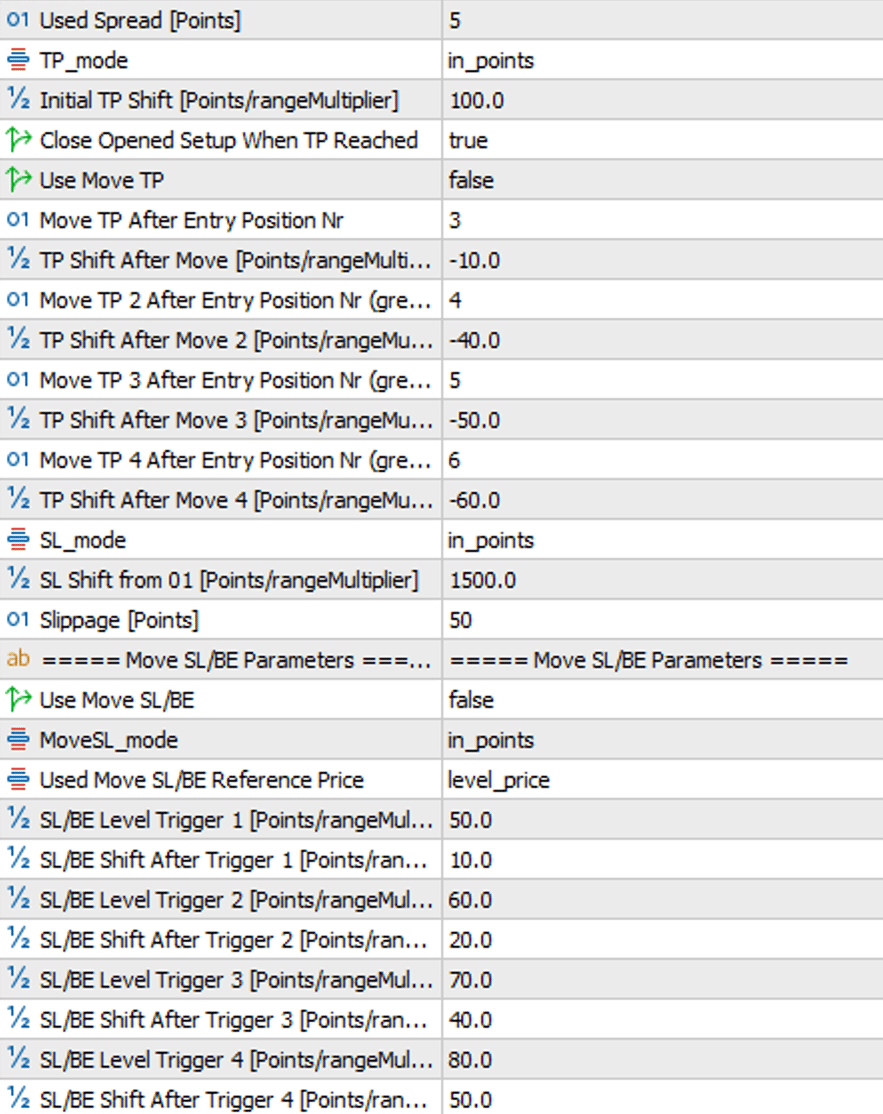Click the fraction icon beside SL/BE Level Trigger 3
This screenshot has width=883, height=1114.
[x=18, y=979]
